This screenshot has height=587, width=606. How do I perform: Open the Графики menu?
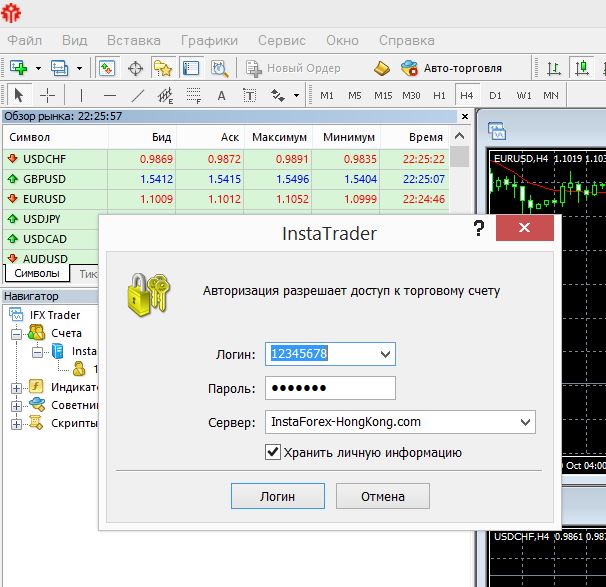[209, 40]
